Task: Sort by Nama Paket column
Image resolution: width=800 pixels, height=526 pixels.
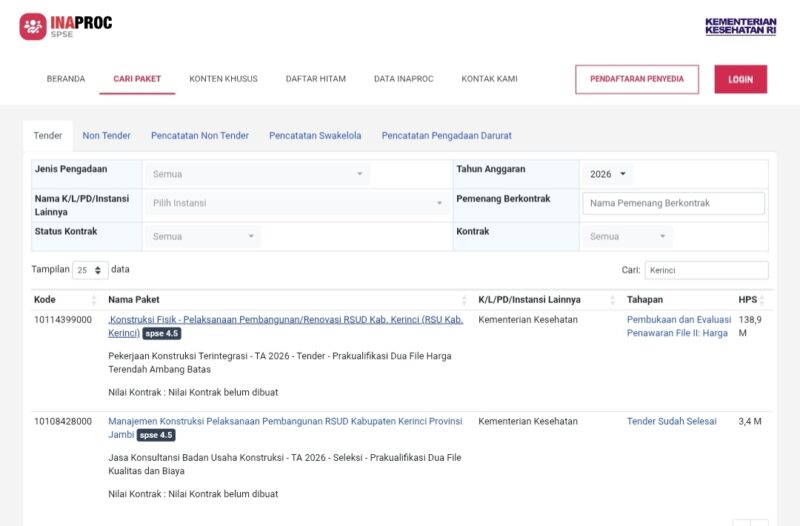Action: click(x=286, y=300)
